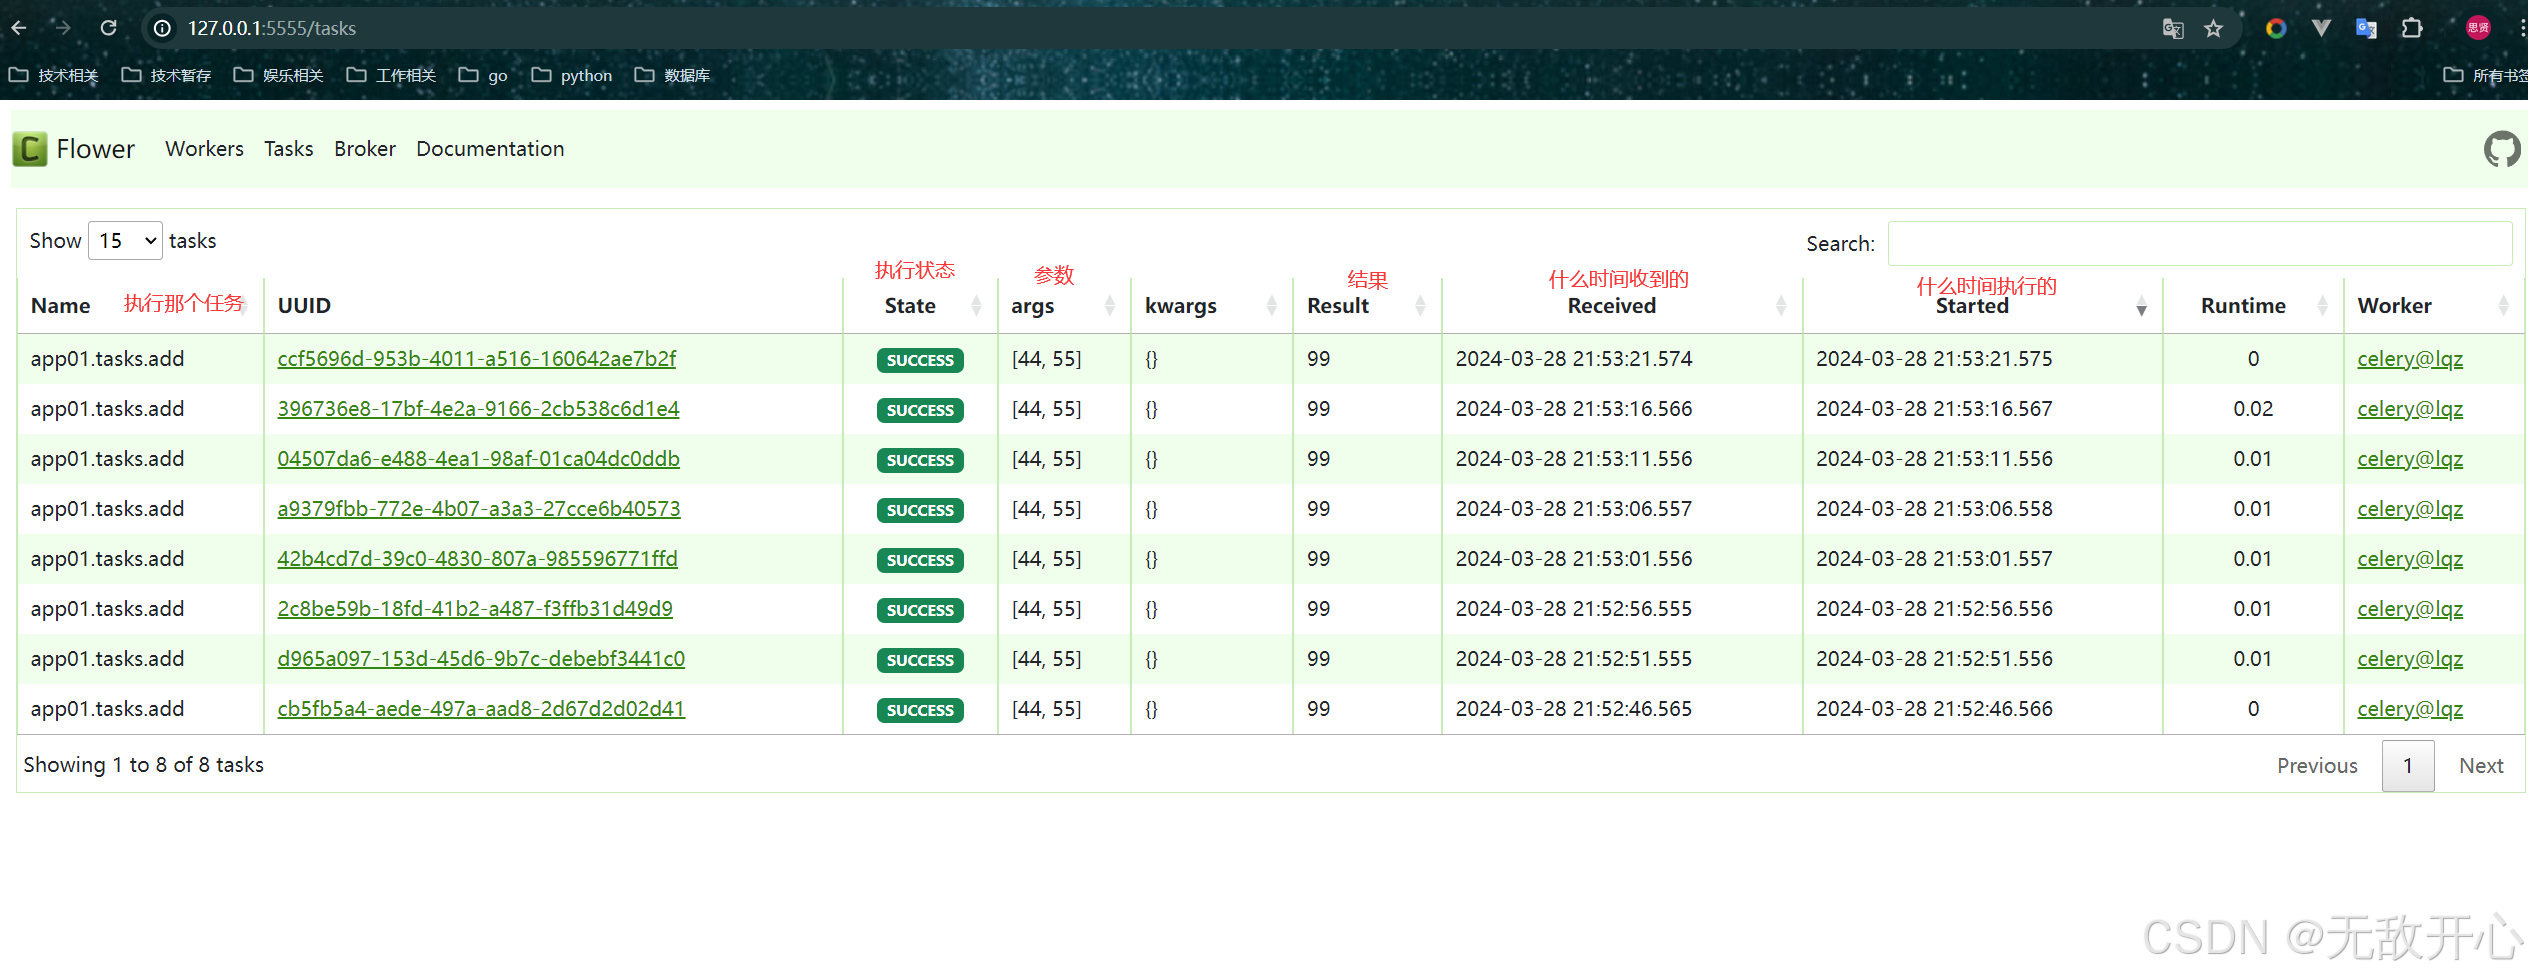
Task: Click the V-shaped extension icon
Action: [2321, 28]
